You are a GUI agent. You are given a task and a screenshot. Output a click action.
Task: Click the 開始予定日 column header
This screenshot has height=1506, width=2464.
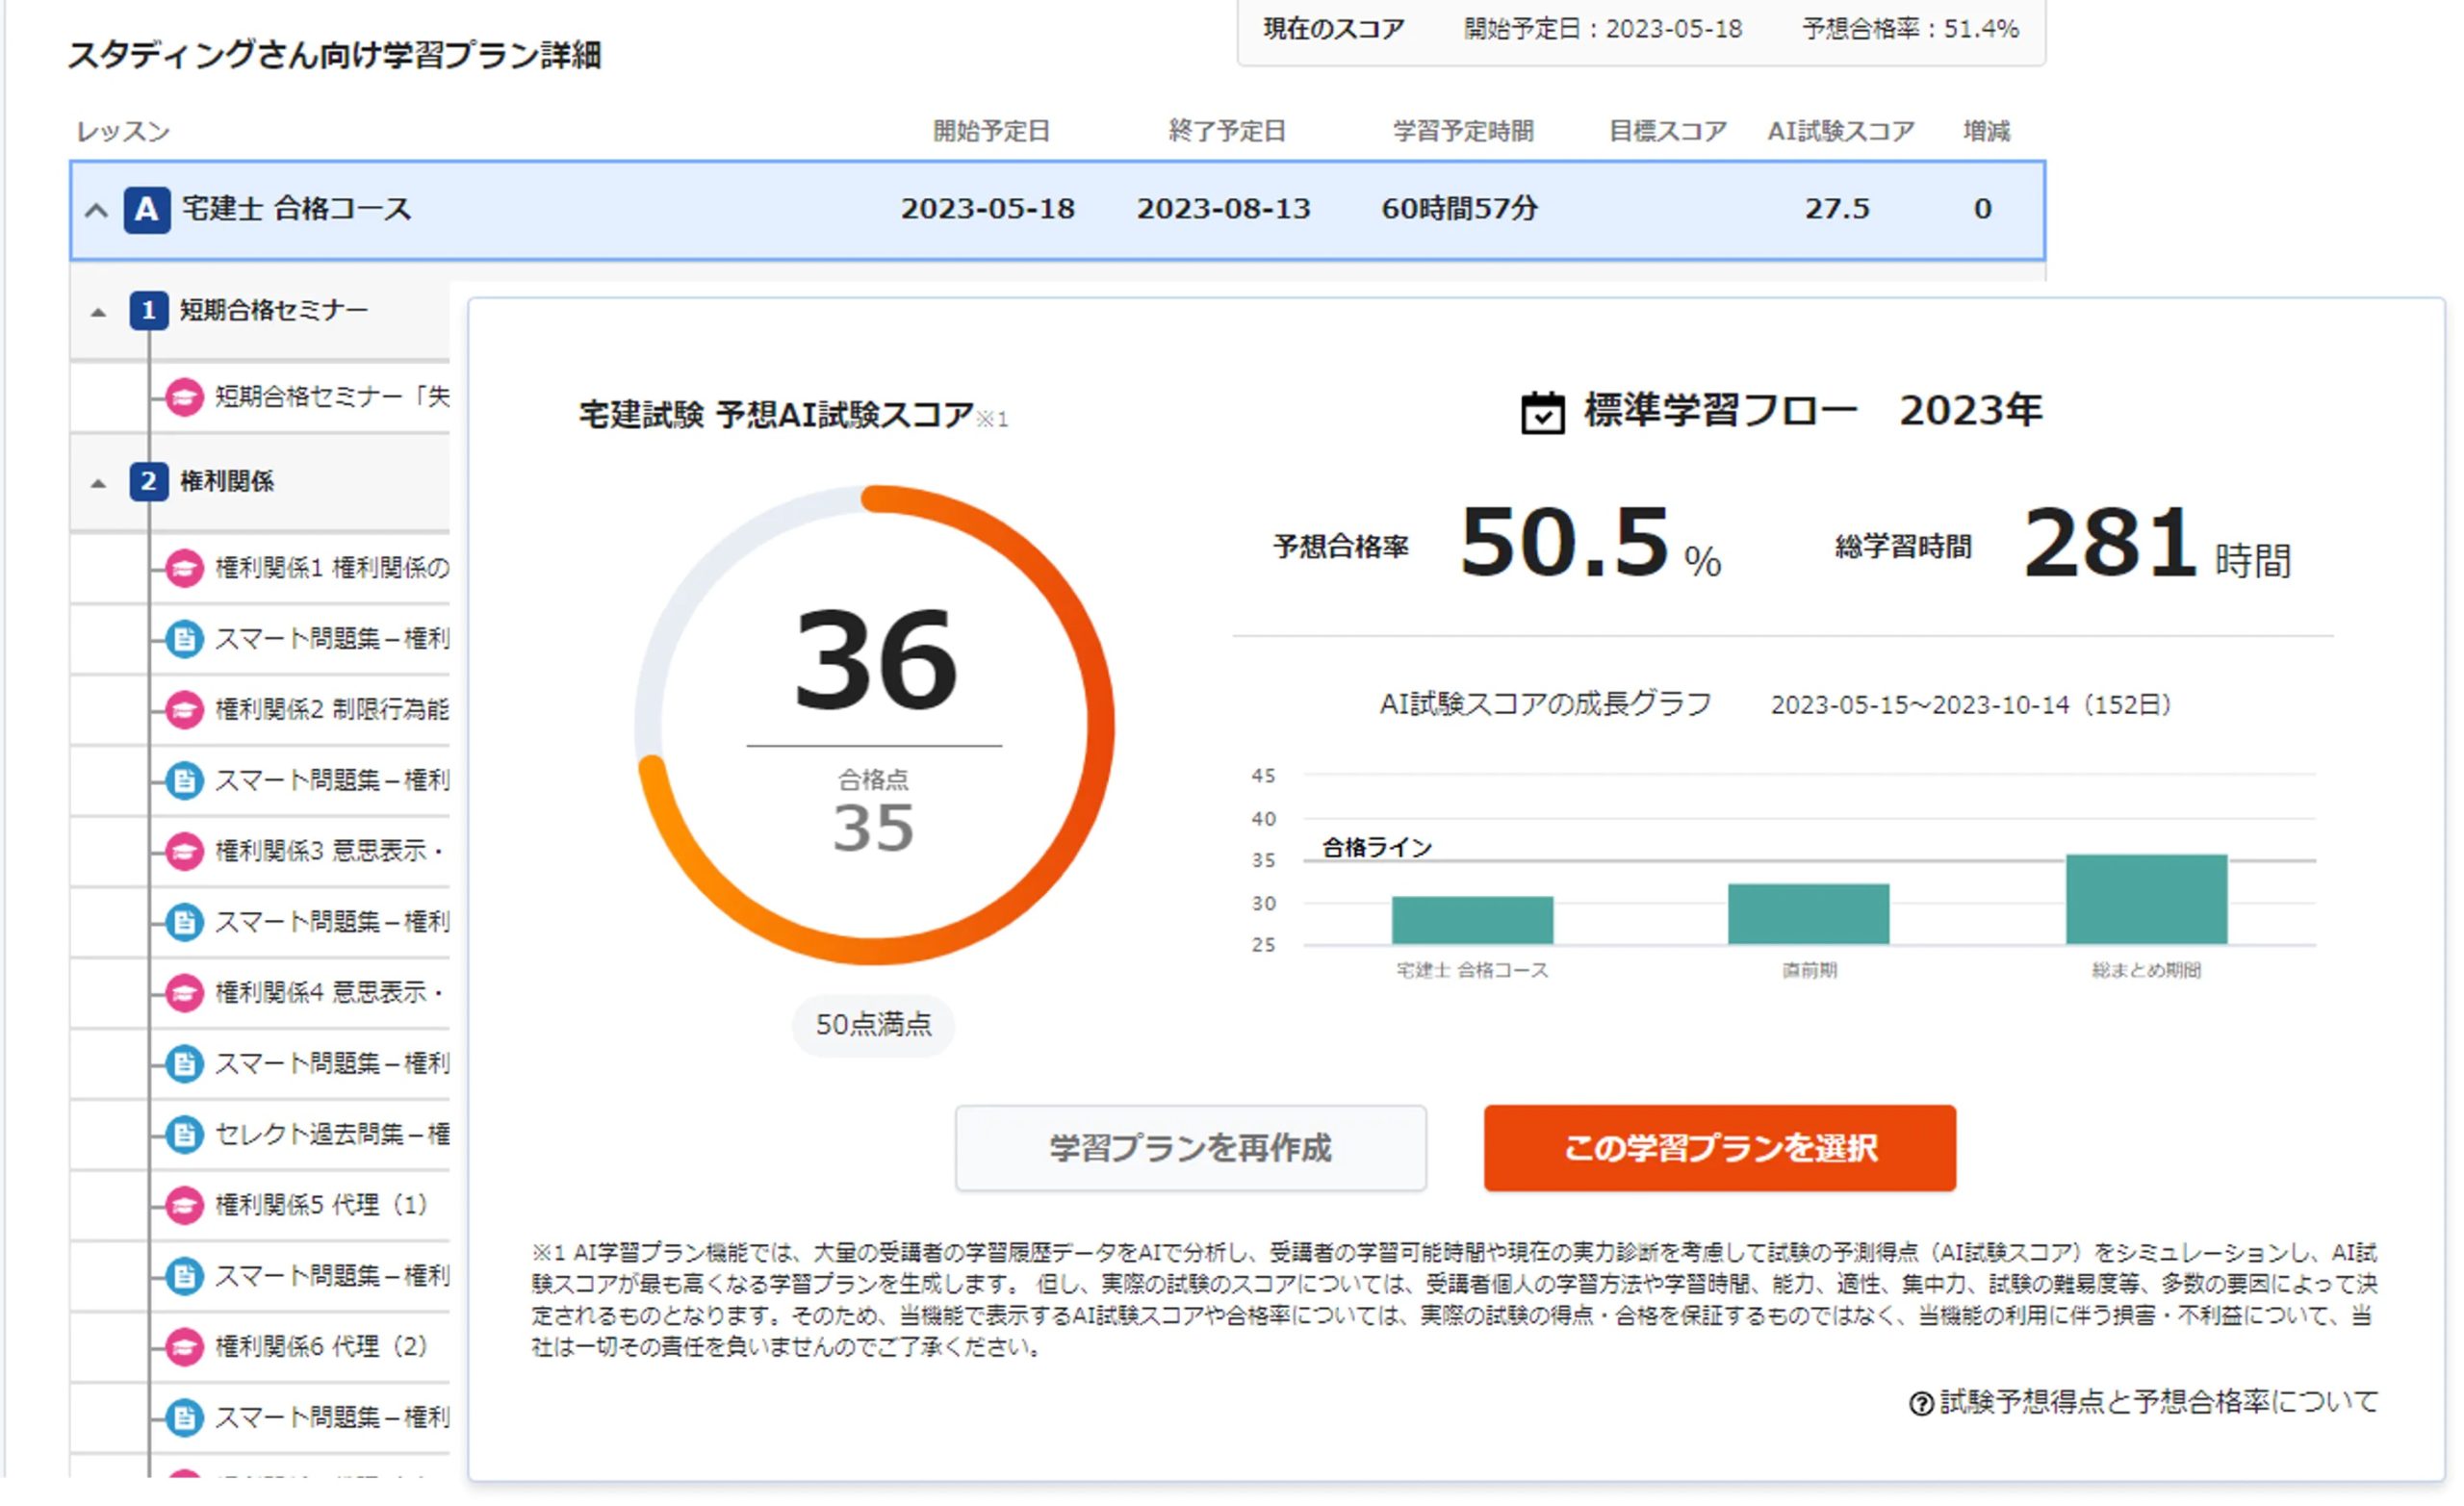pos(991,132)
